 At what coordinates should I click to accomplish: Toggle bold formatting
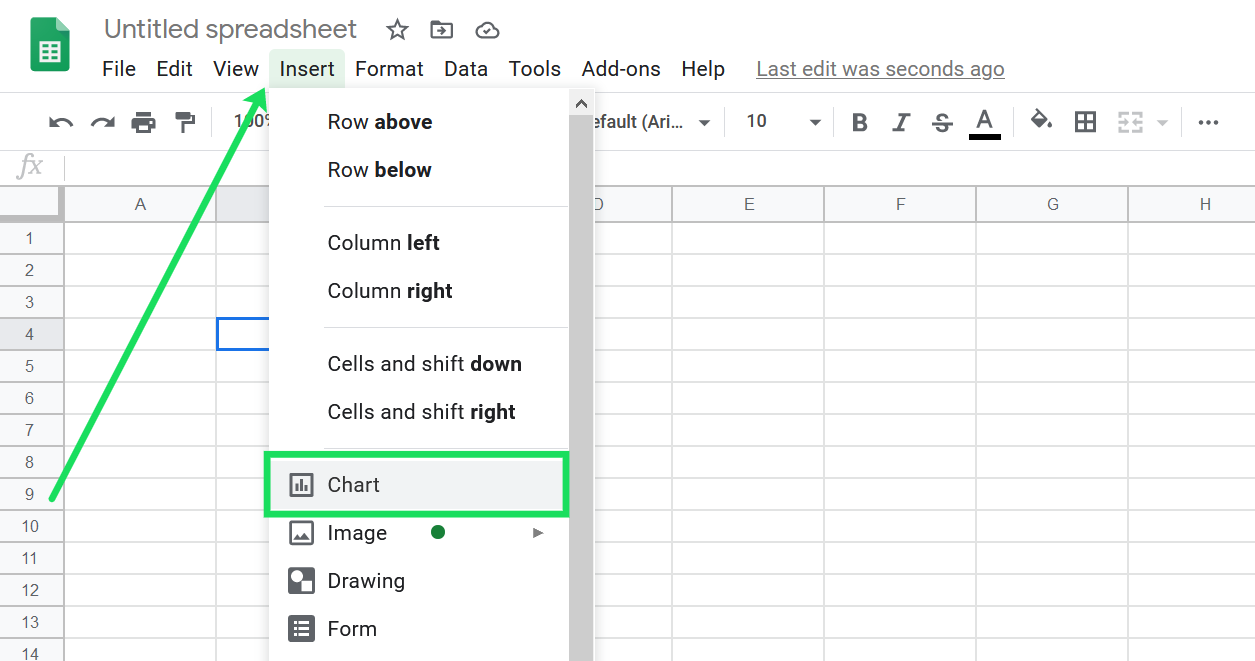(x=859, y=121)
